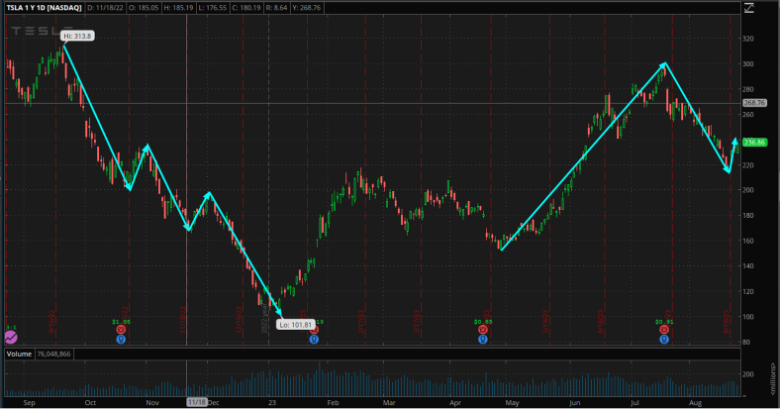Click the May label on time axis
The height and width of the screenshot is (410, 780).
coord(512,403)
